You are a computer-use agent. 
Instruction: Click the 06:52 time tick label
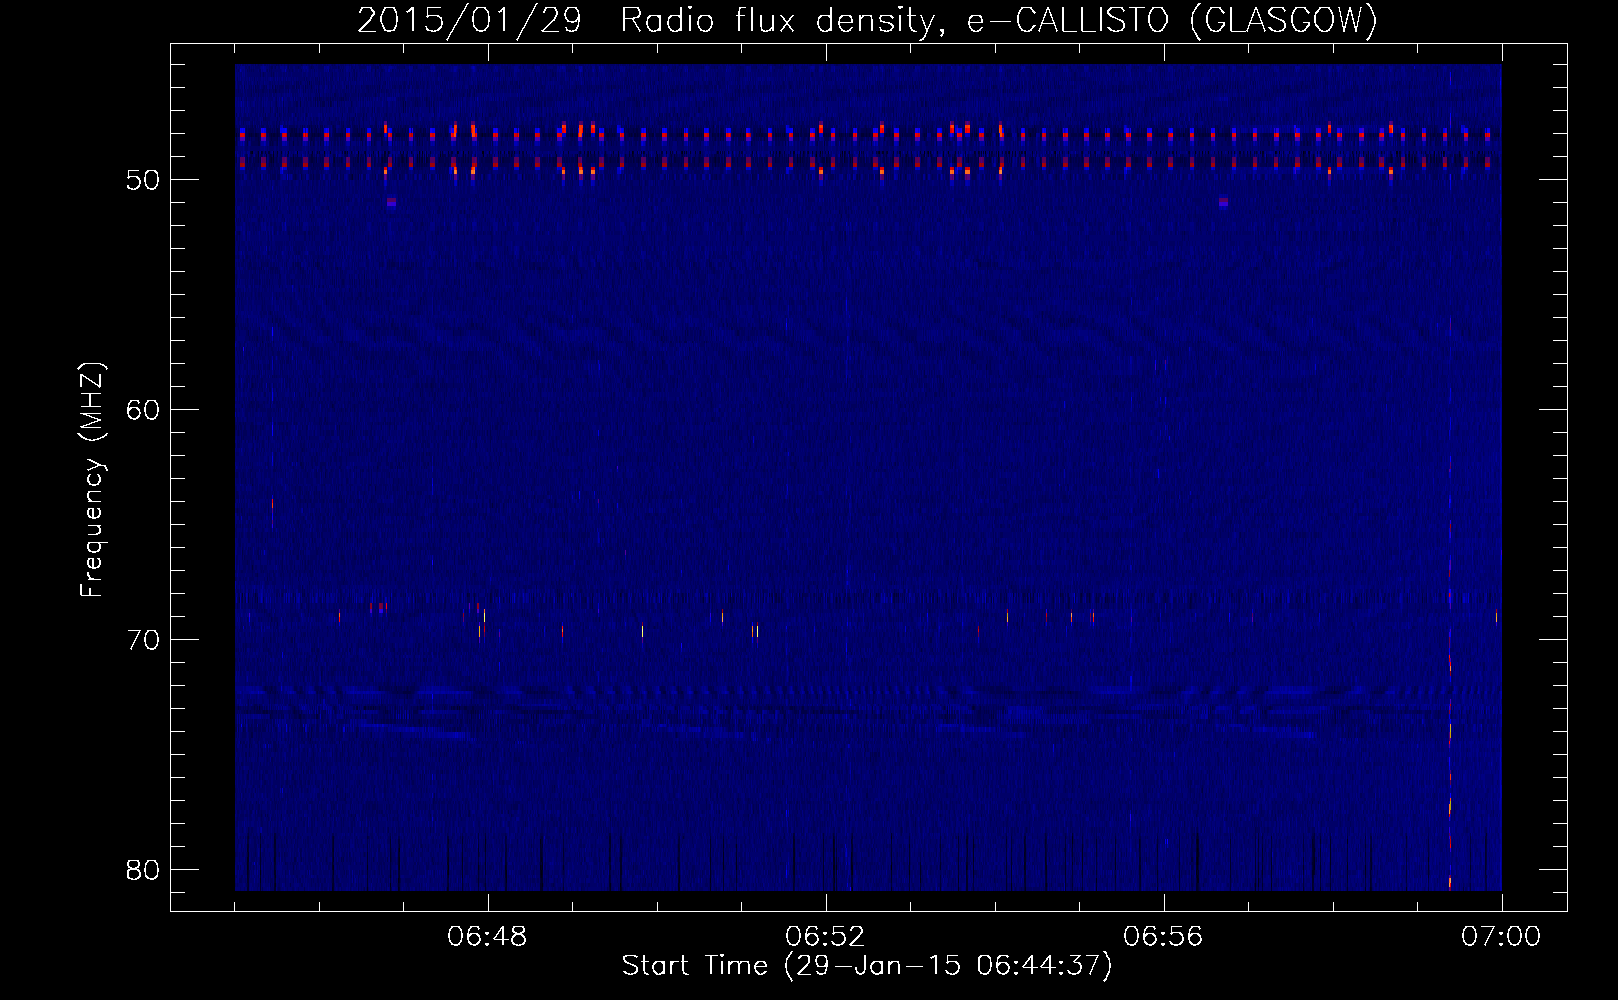(825, 937)
